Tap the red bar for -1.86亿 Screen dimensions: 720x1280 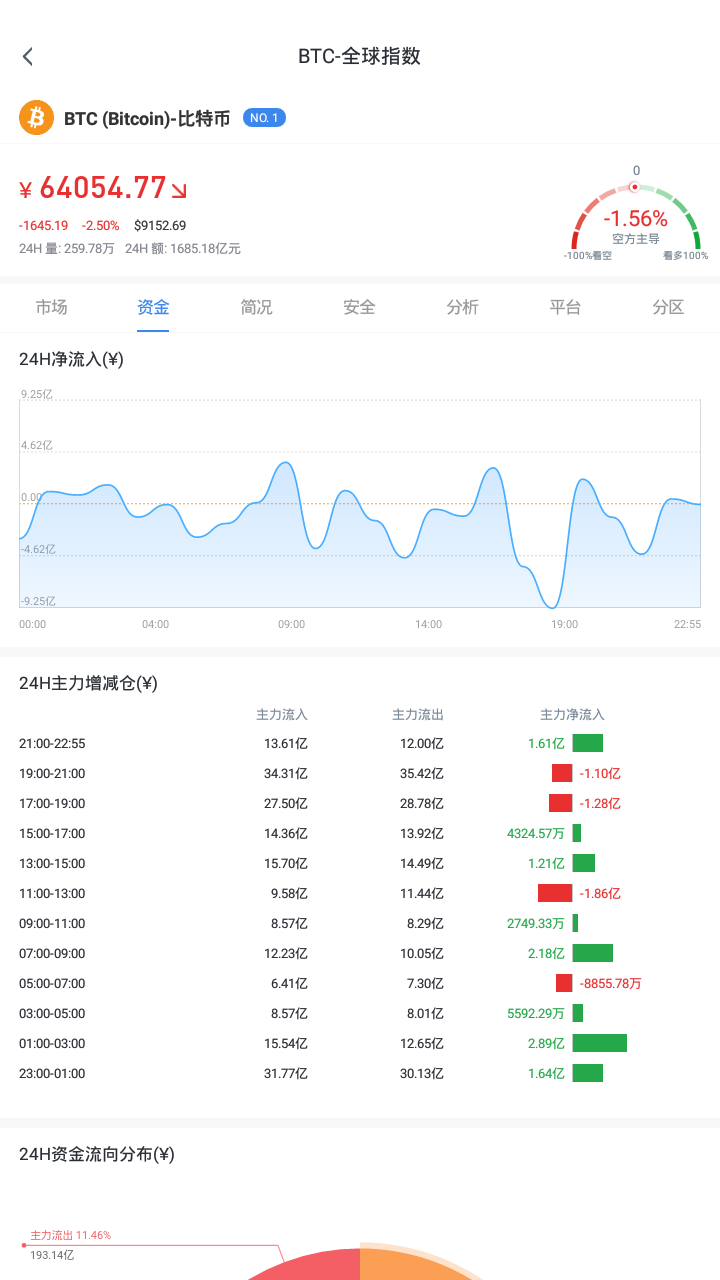click(555, 893)
